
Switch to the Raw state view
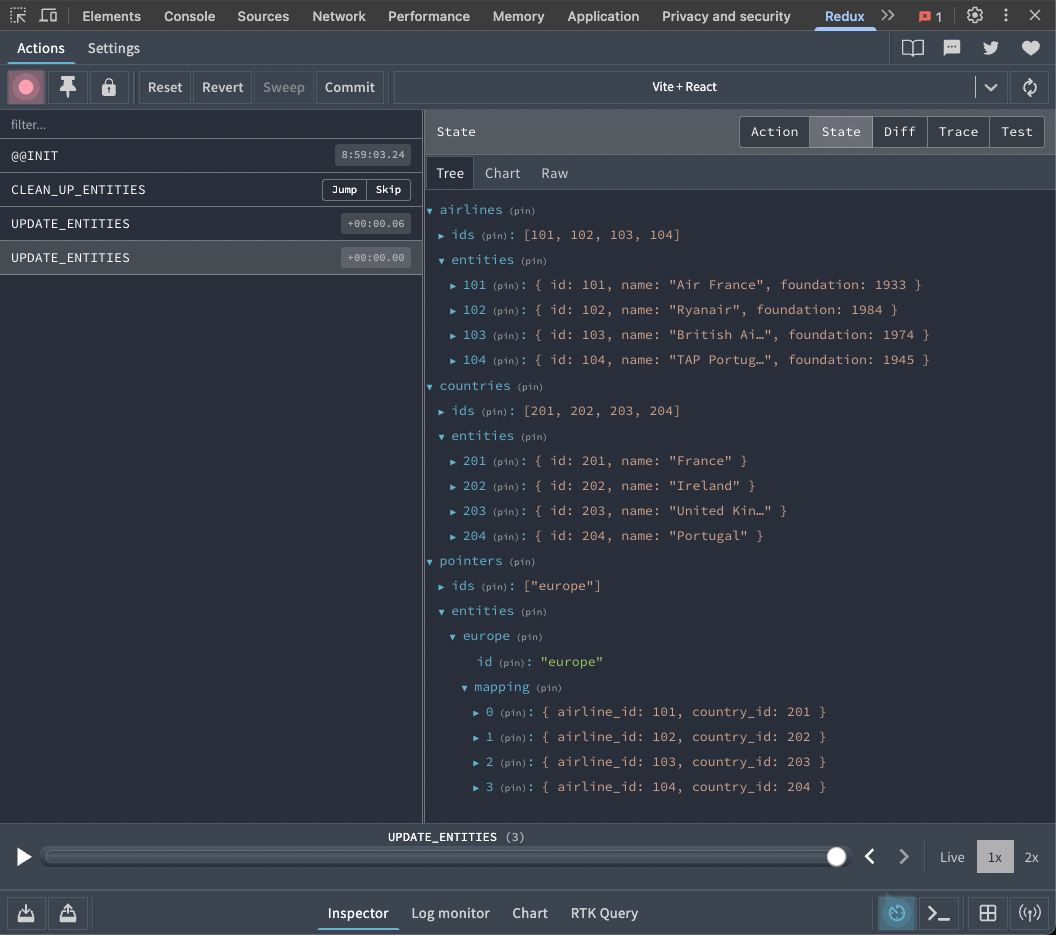coord(554,173)
